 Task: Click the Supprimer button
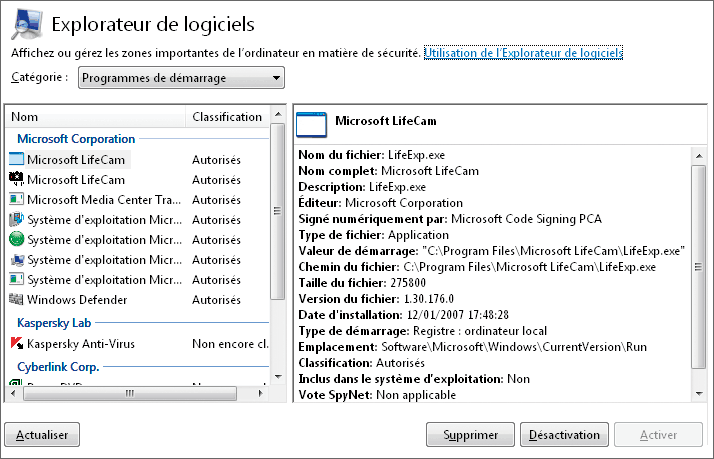(470, 435)
